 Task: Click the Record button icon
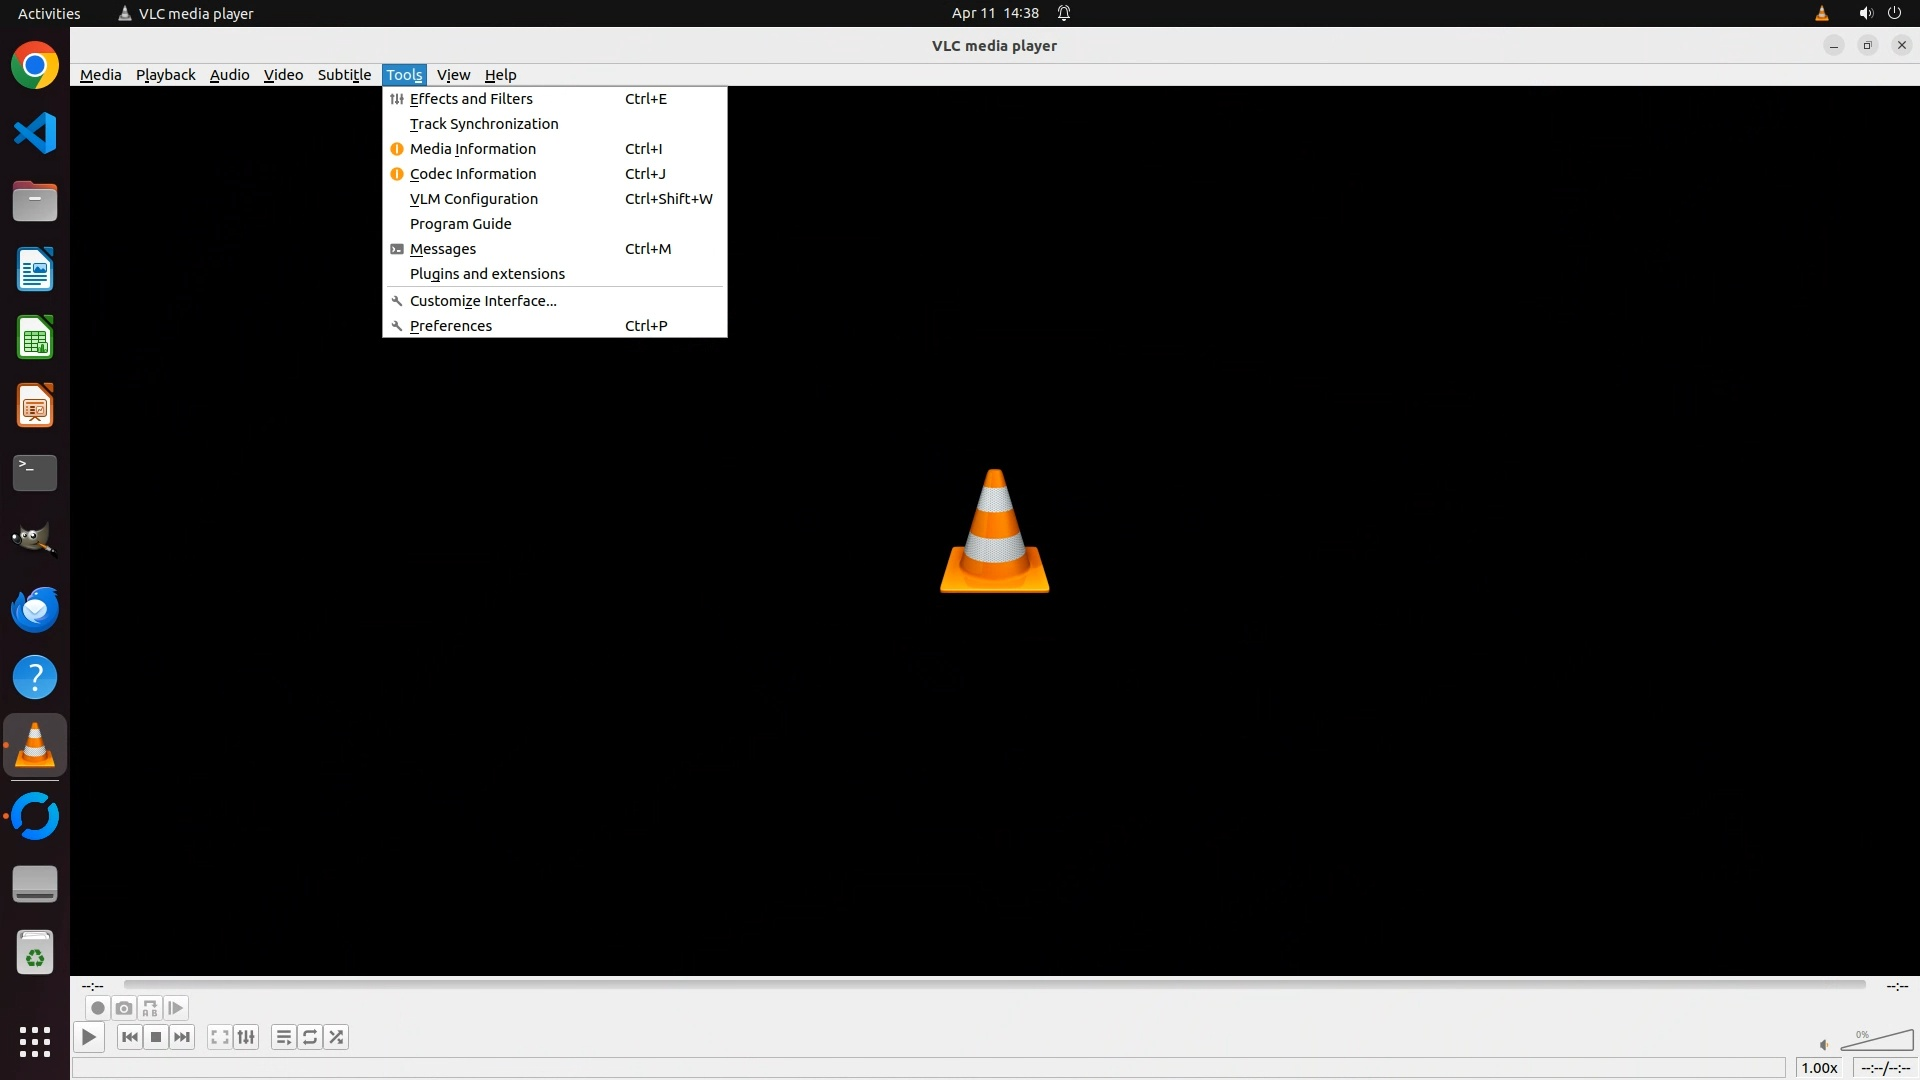click(97, 1008)
